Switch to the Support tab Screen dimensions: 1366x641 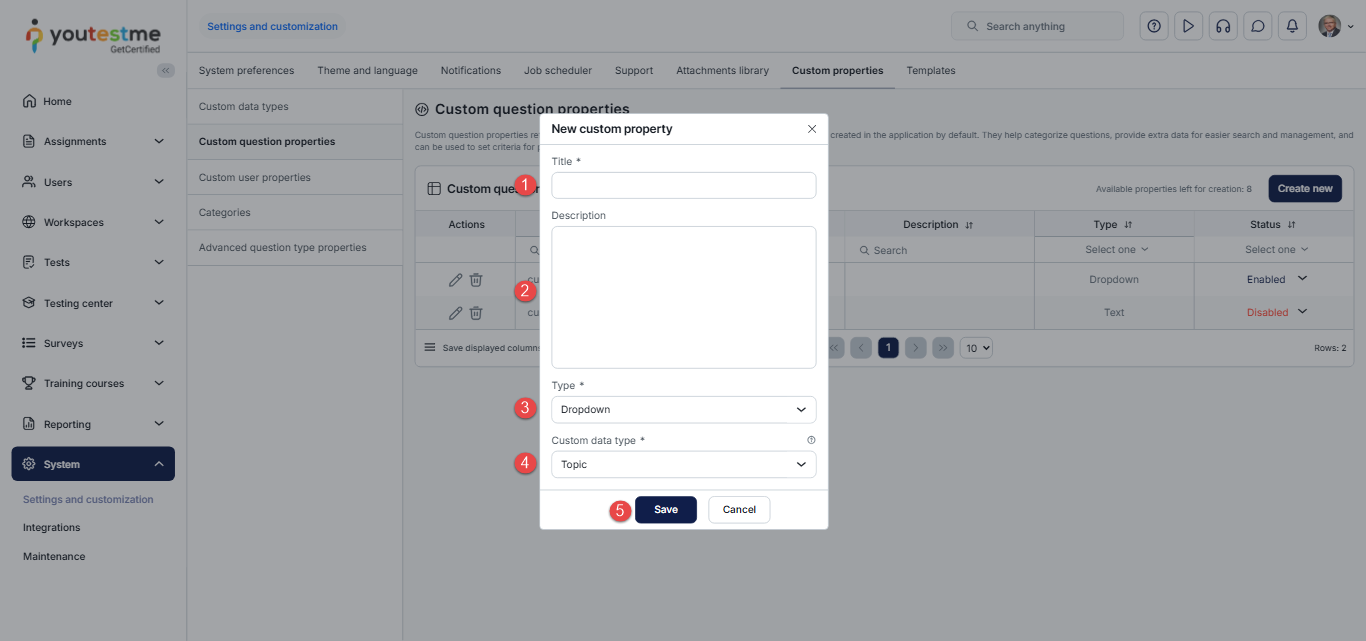click(x=634, y=70)
